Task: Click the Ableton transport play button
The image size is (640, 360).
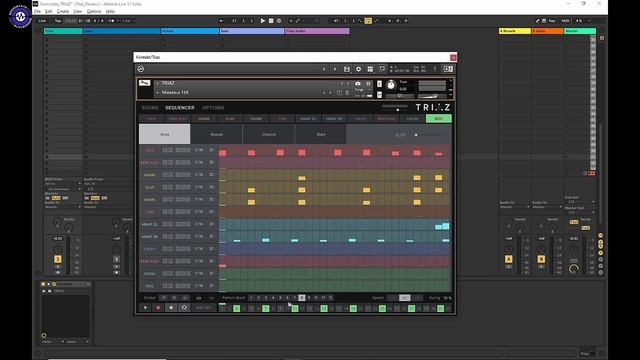Action: tap(263, 20)
